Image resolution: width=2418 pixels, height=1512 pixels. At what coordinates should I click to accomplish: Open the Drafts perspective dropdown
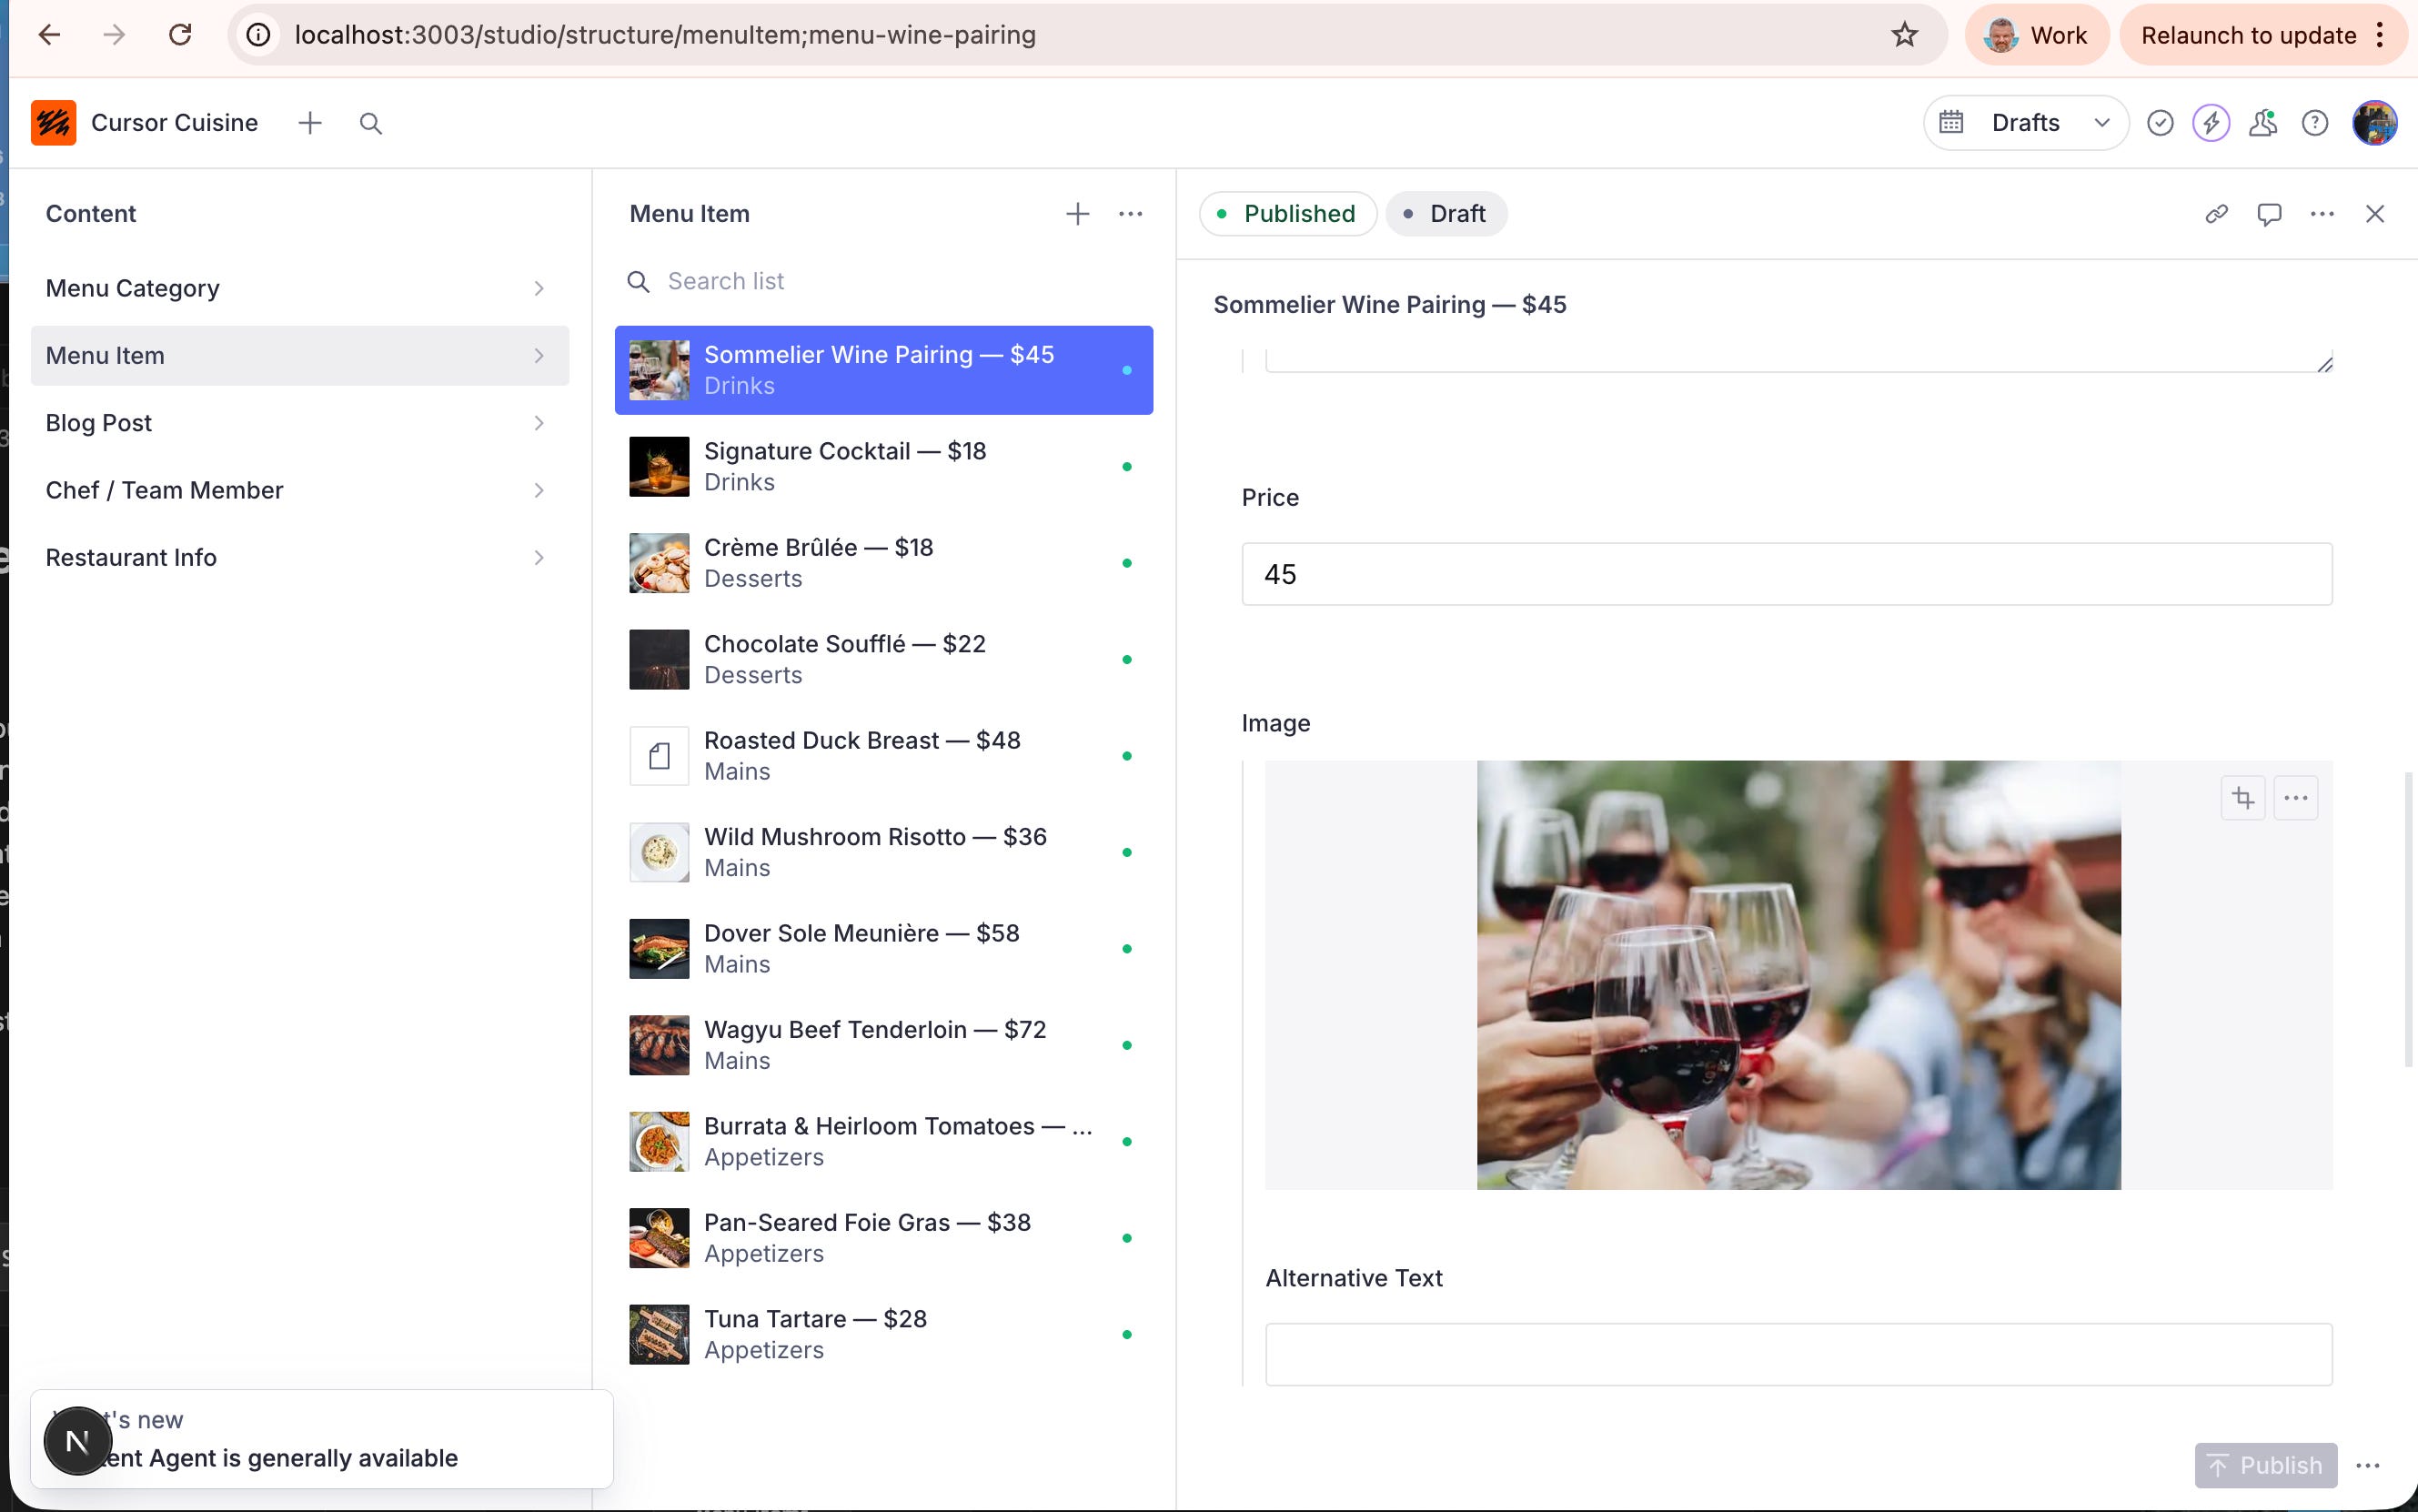2025,123
